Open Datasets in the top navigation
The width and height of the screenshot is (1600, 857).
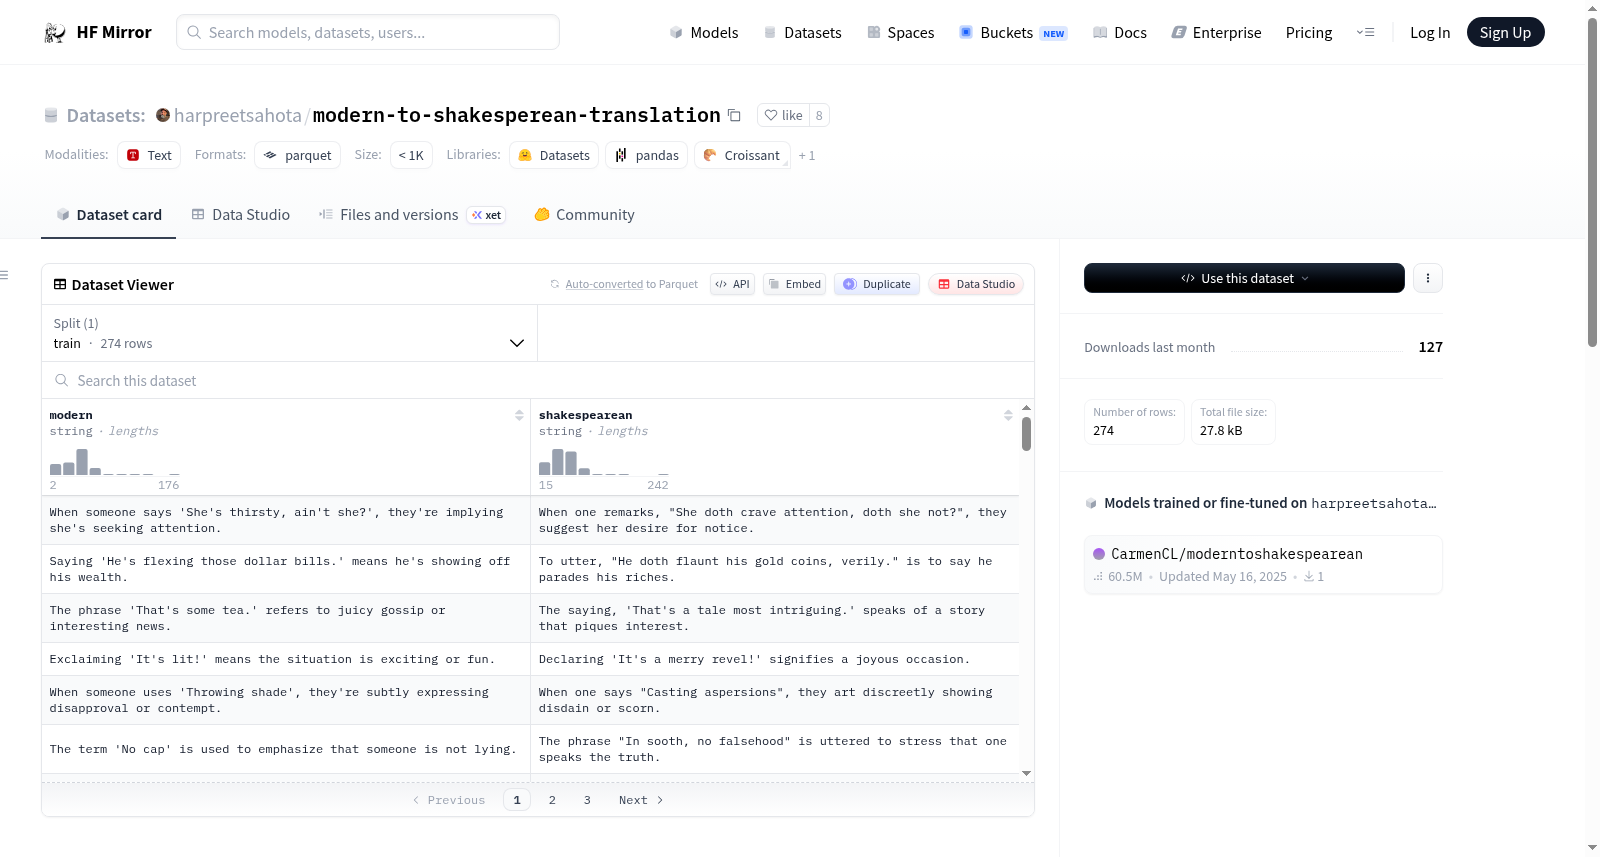[803, 33]
